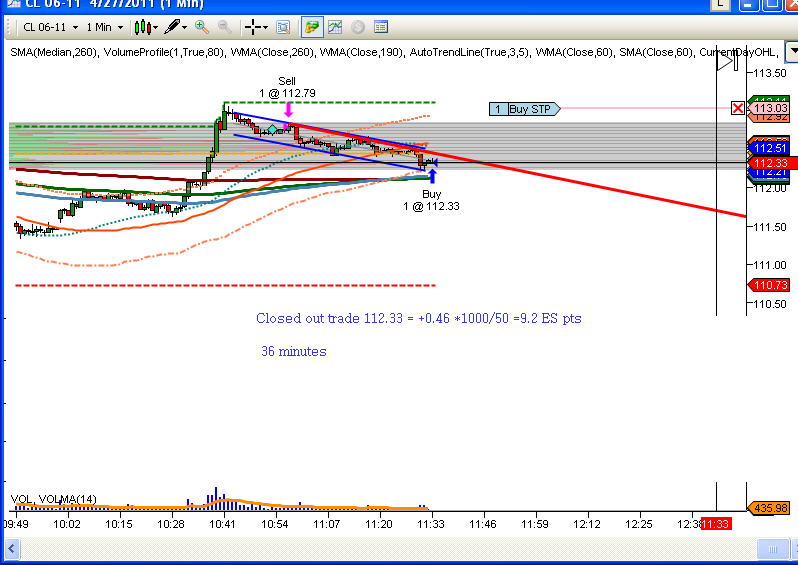Open the data box table icon

click(381, 27)
